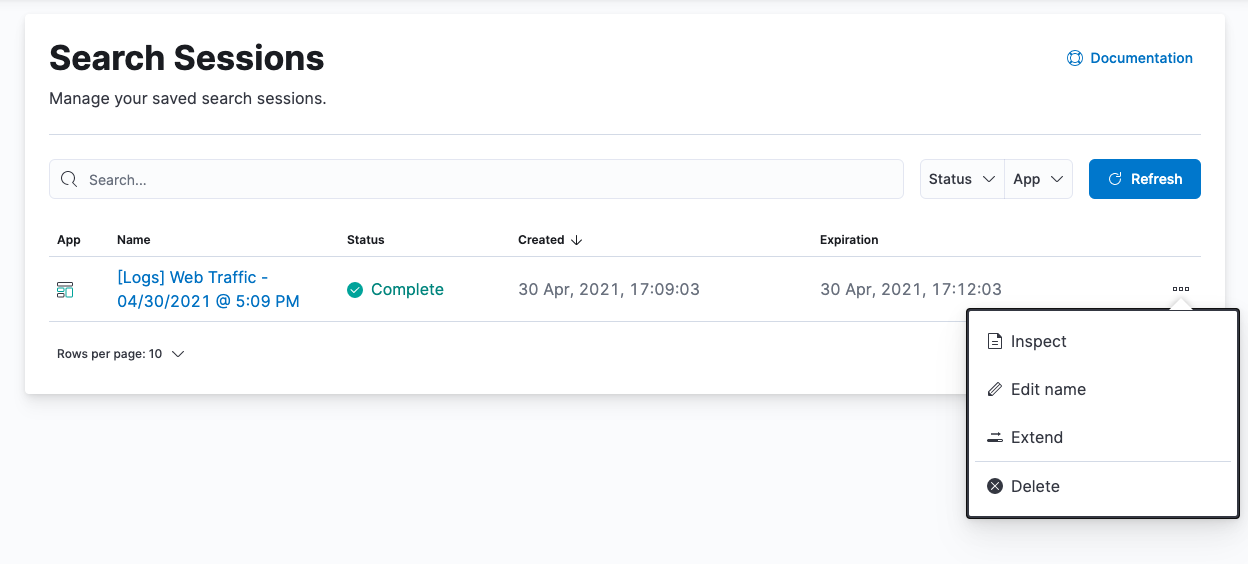Click the Delete cross-circle icon
The image size is (1248, 564).
click(995, 486)
